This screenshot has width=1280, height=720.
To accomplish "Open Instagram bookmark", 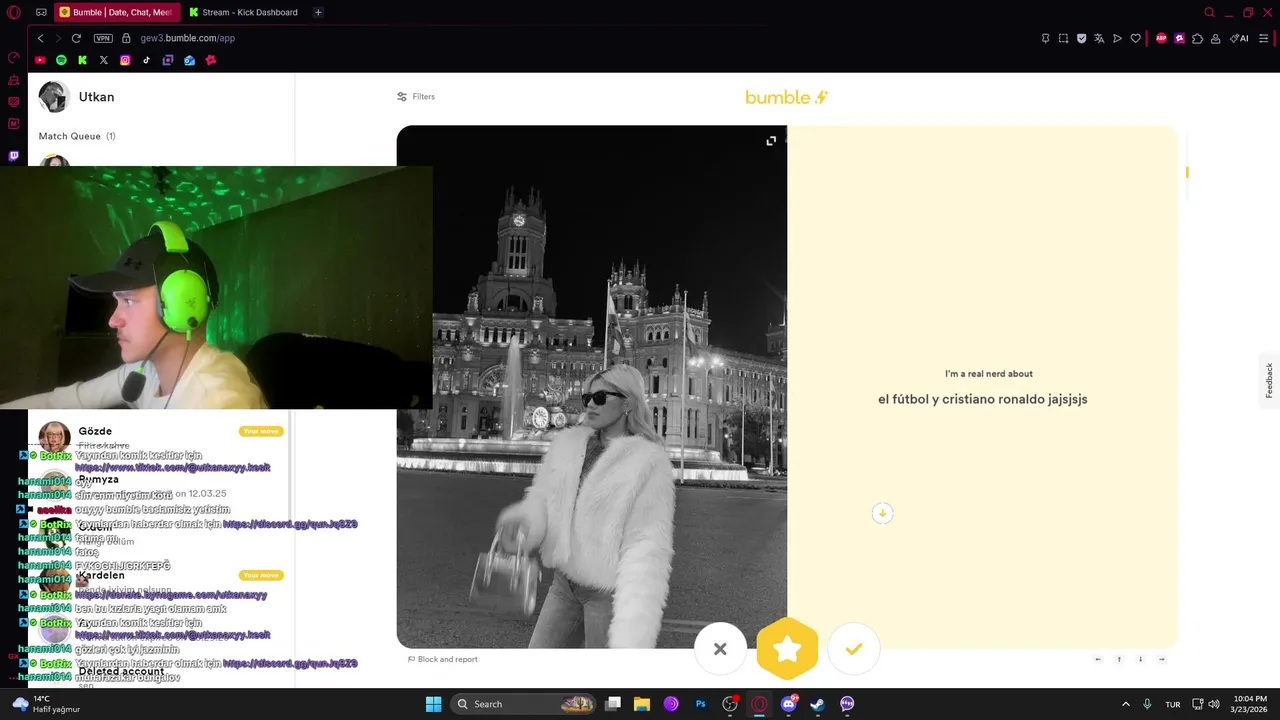I will click(x=125, y=60).
